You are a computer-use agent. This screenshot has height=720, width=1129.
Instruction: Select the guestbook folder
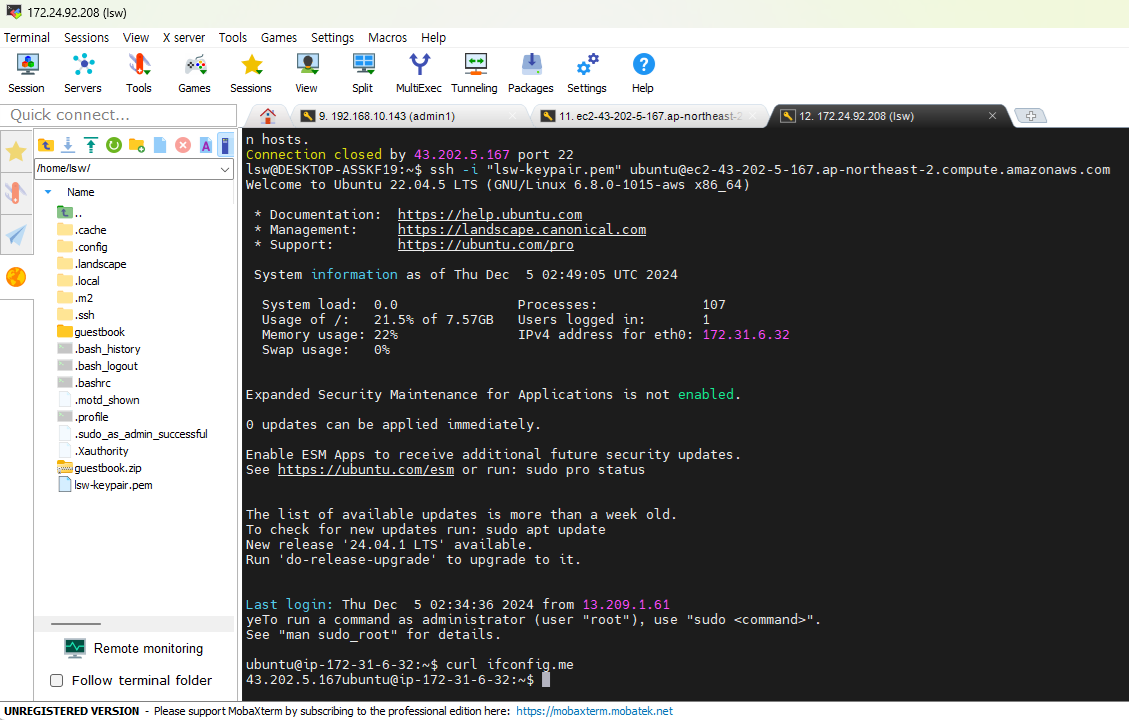pyautogui.click(x=99, y=332)
